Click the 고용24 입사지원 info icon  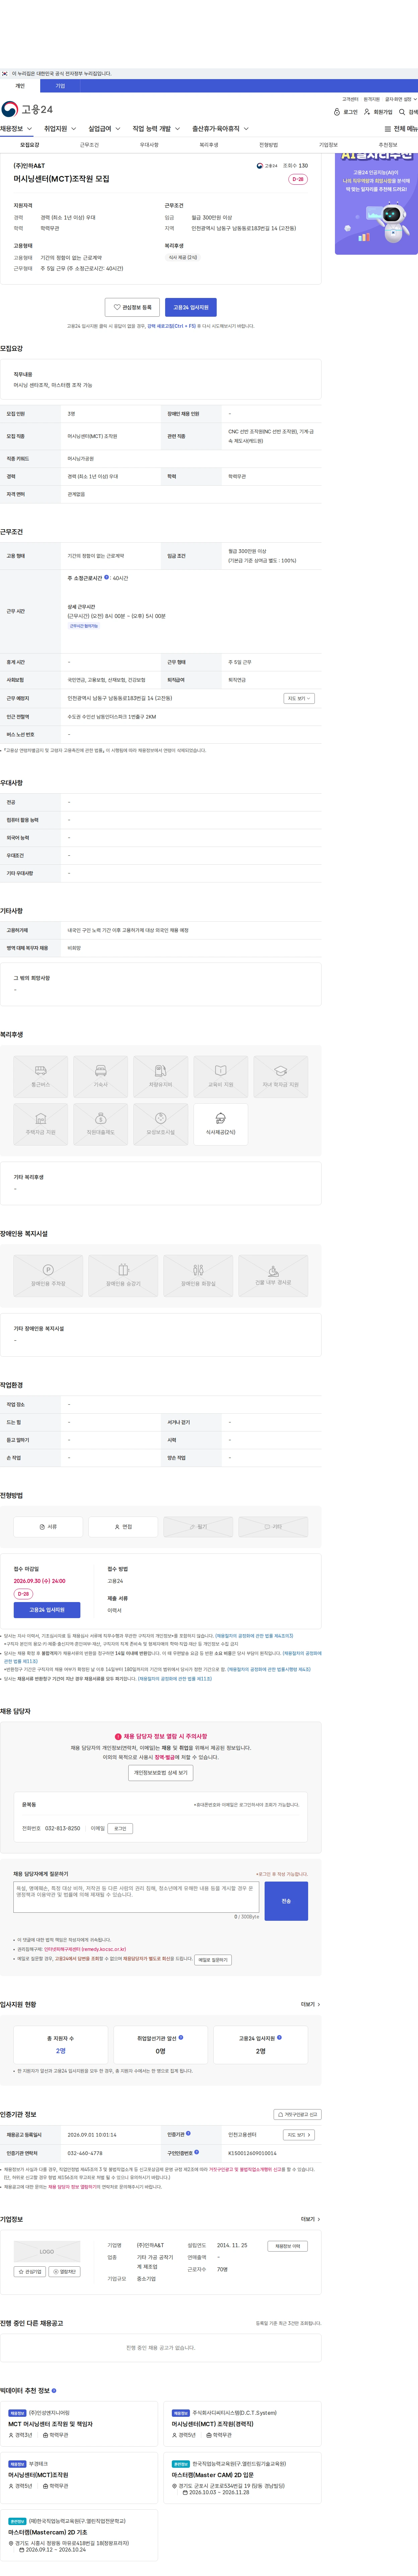[279, 2037]
